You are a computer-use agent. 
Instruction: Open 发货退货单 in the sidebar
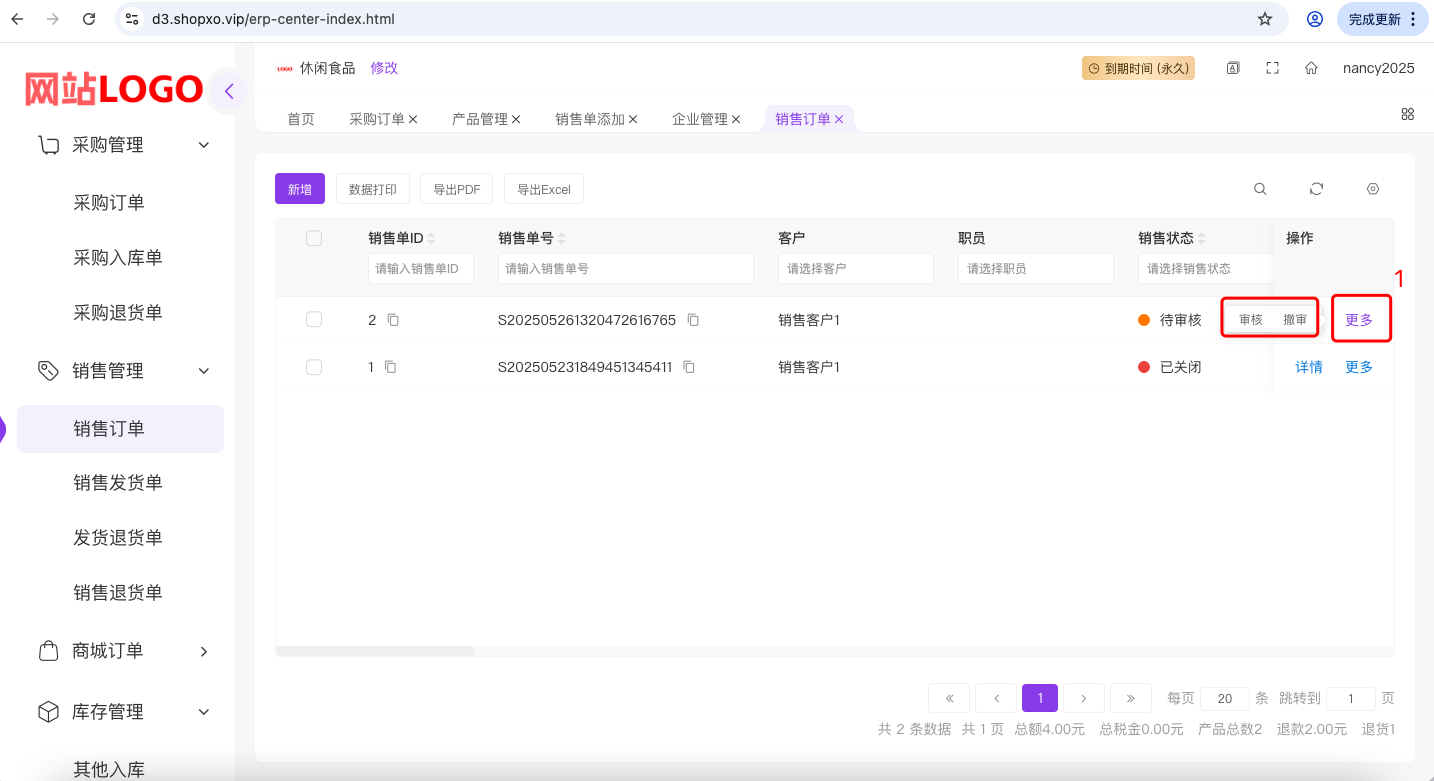click(x=118, y=538)
